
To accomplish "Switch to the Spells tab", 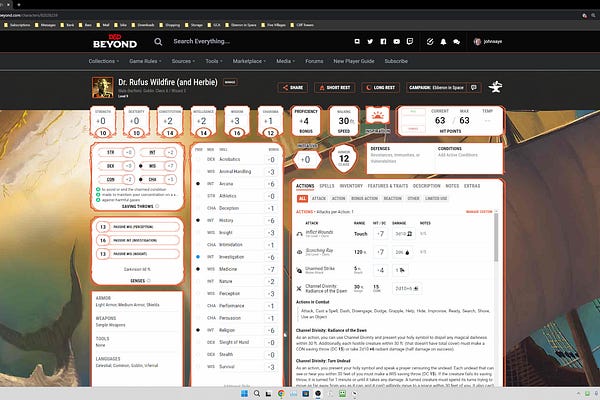I will (x=327, y=186).
